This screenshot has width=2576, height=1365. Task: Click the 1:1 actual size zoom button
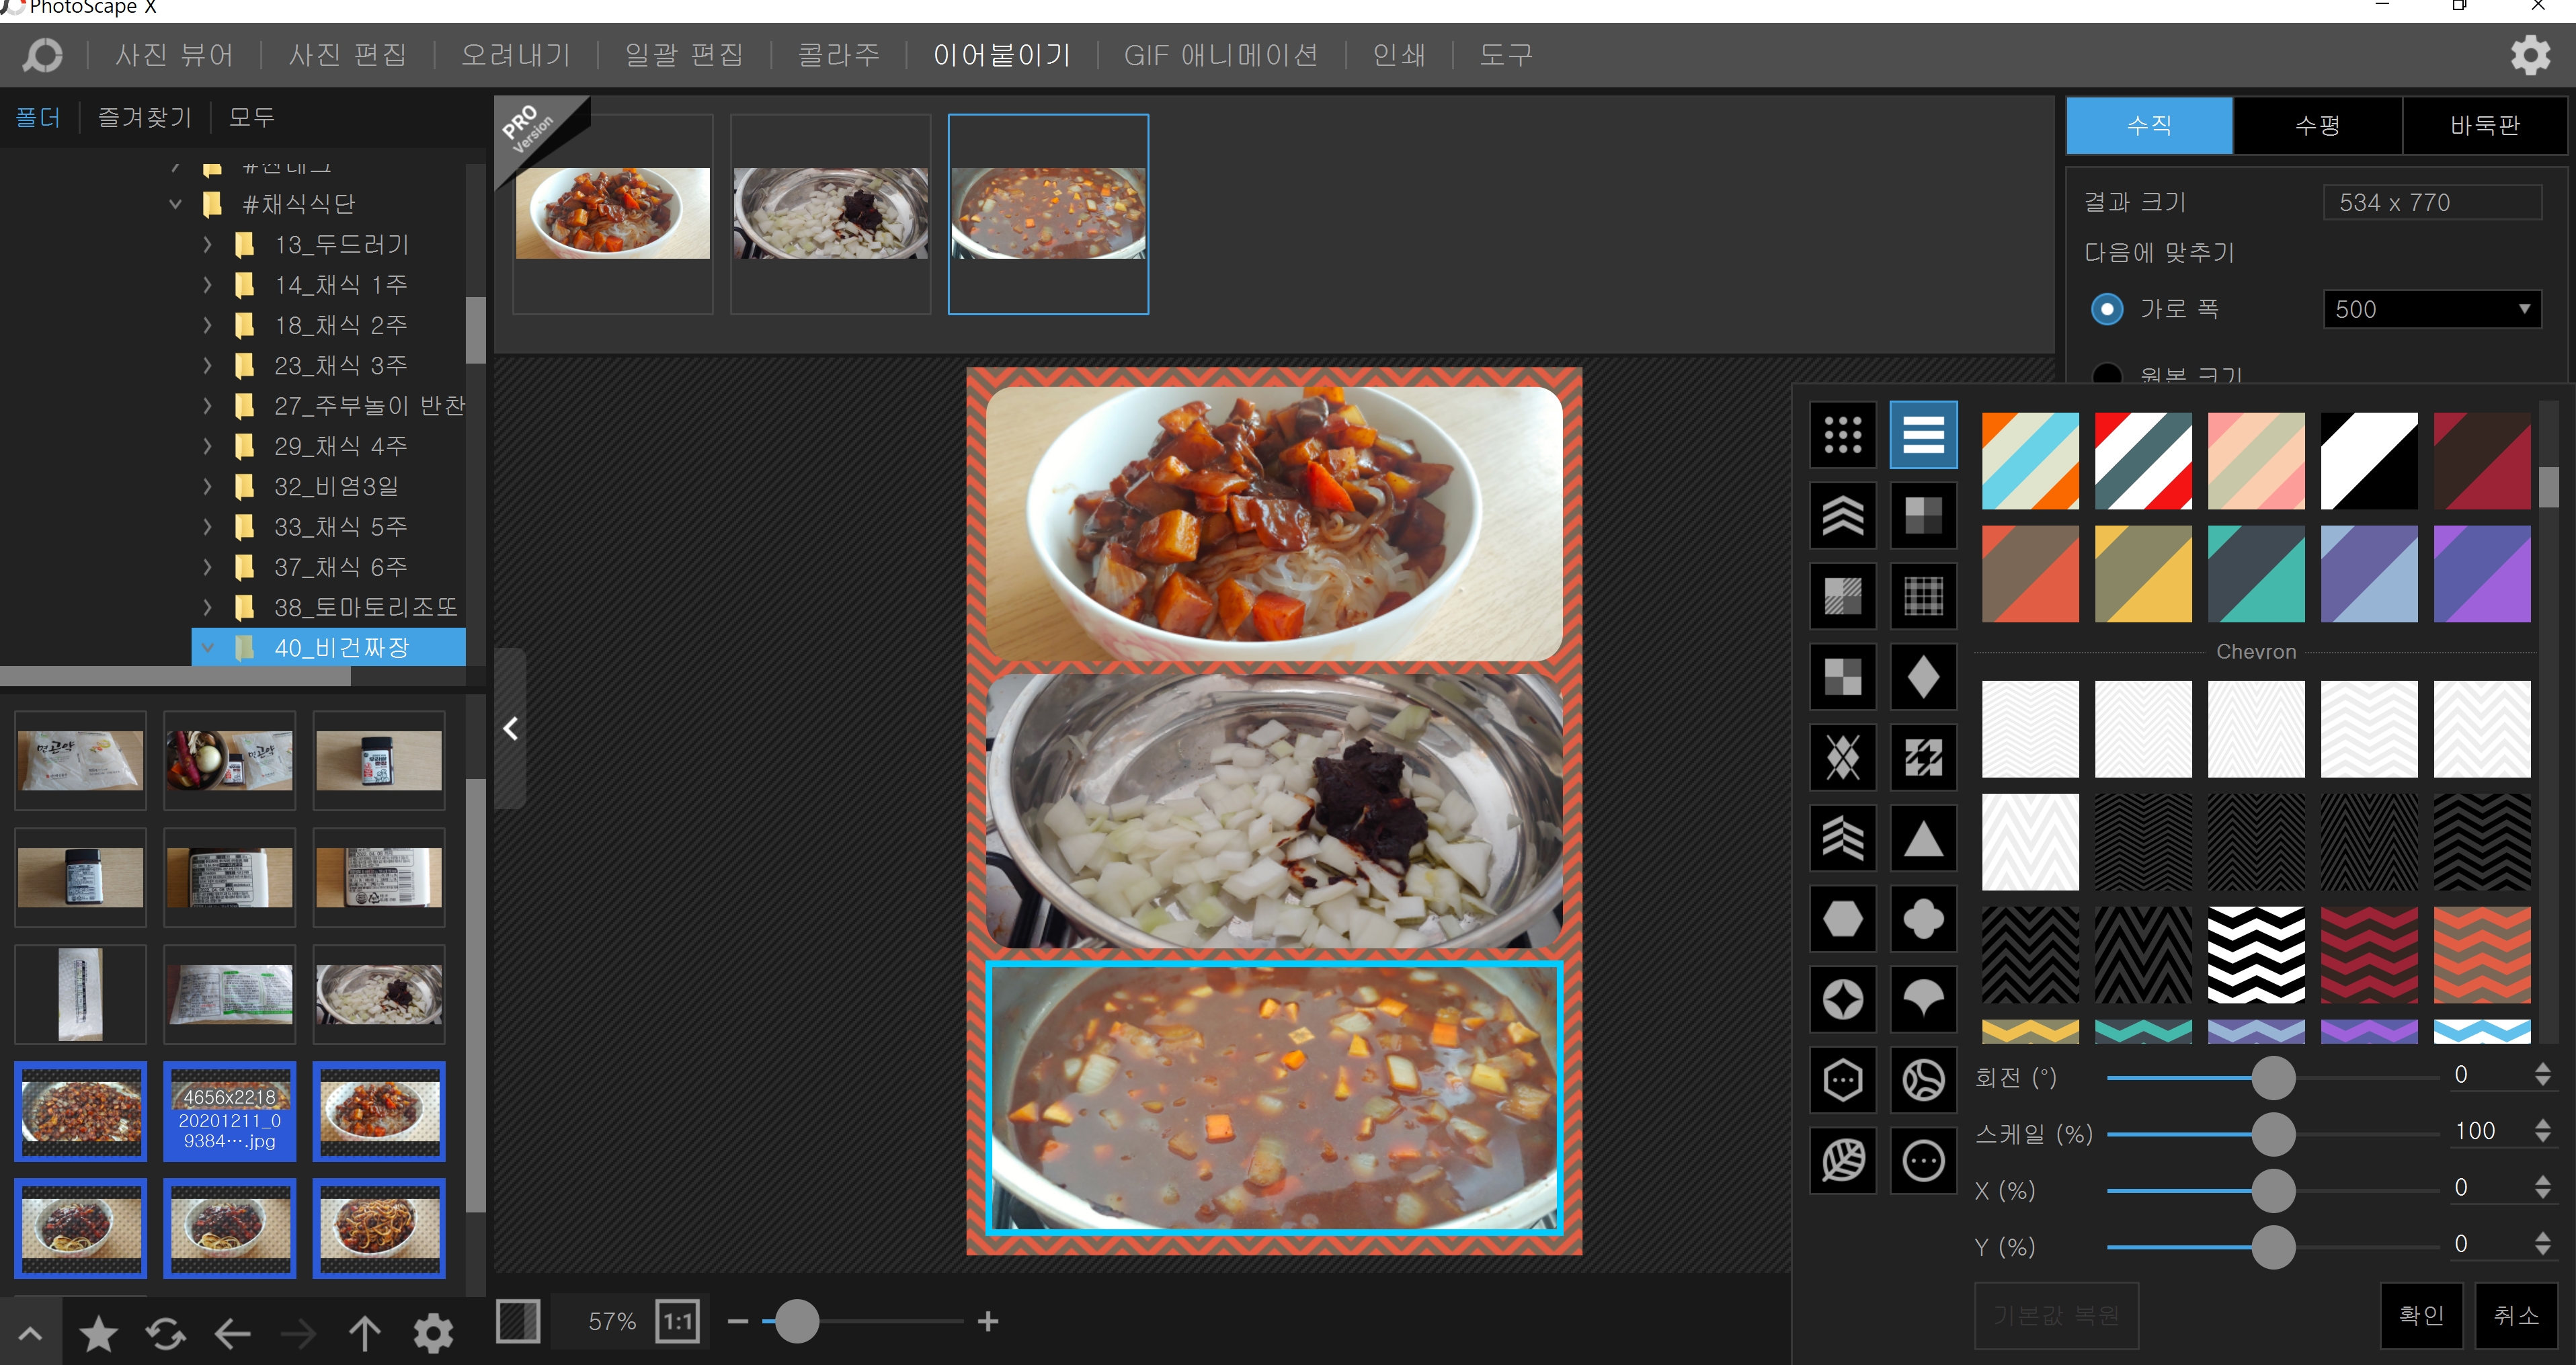(x=677, y=1321)
